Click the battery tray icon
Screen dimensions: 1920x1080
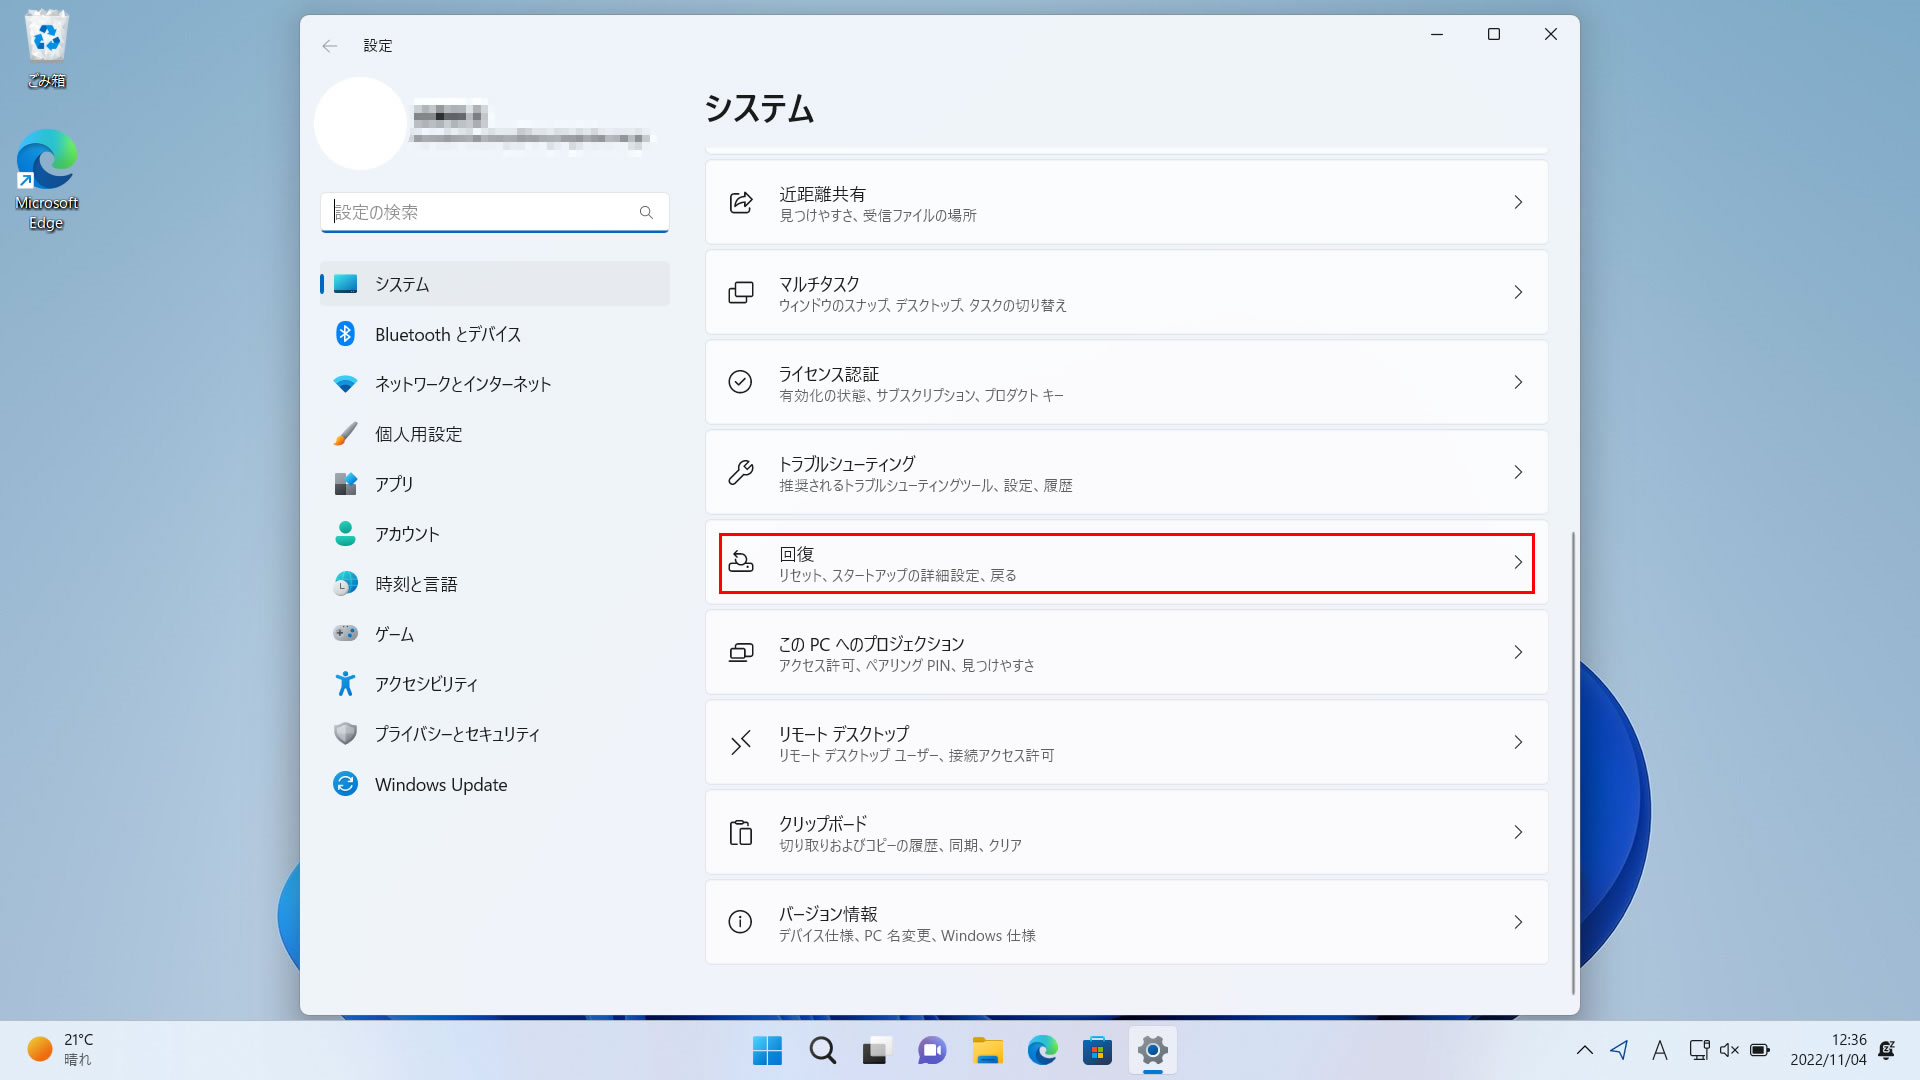[x=1760, y=1050]
